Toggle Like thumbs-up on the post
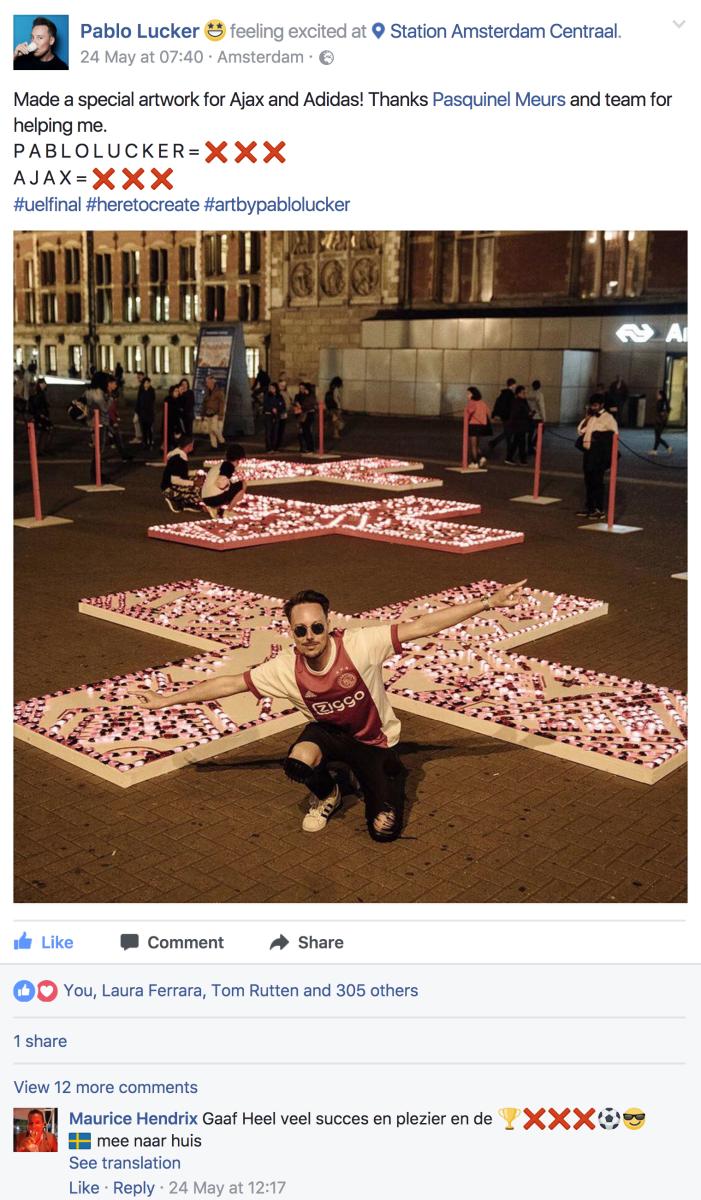The width and height of the screenshot is (701, 1200). click(44, 942)
